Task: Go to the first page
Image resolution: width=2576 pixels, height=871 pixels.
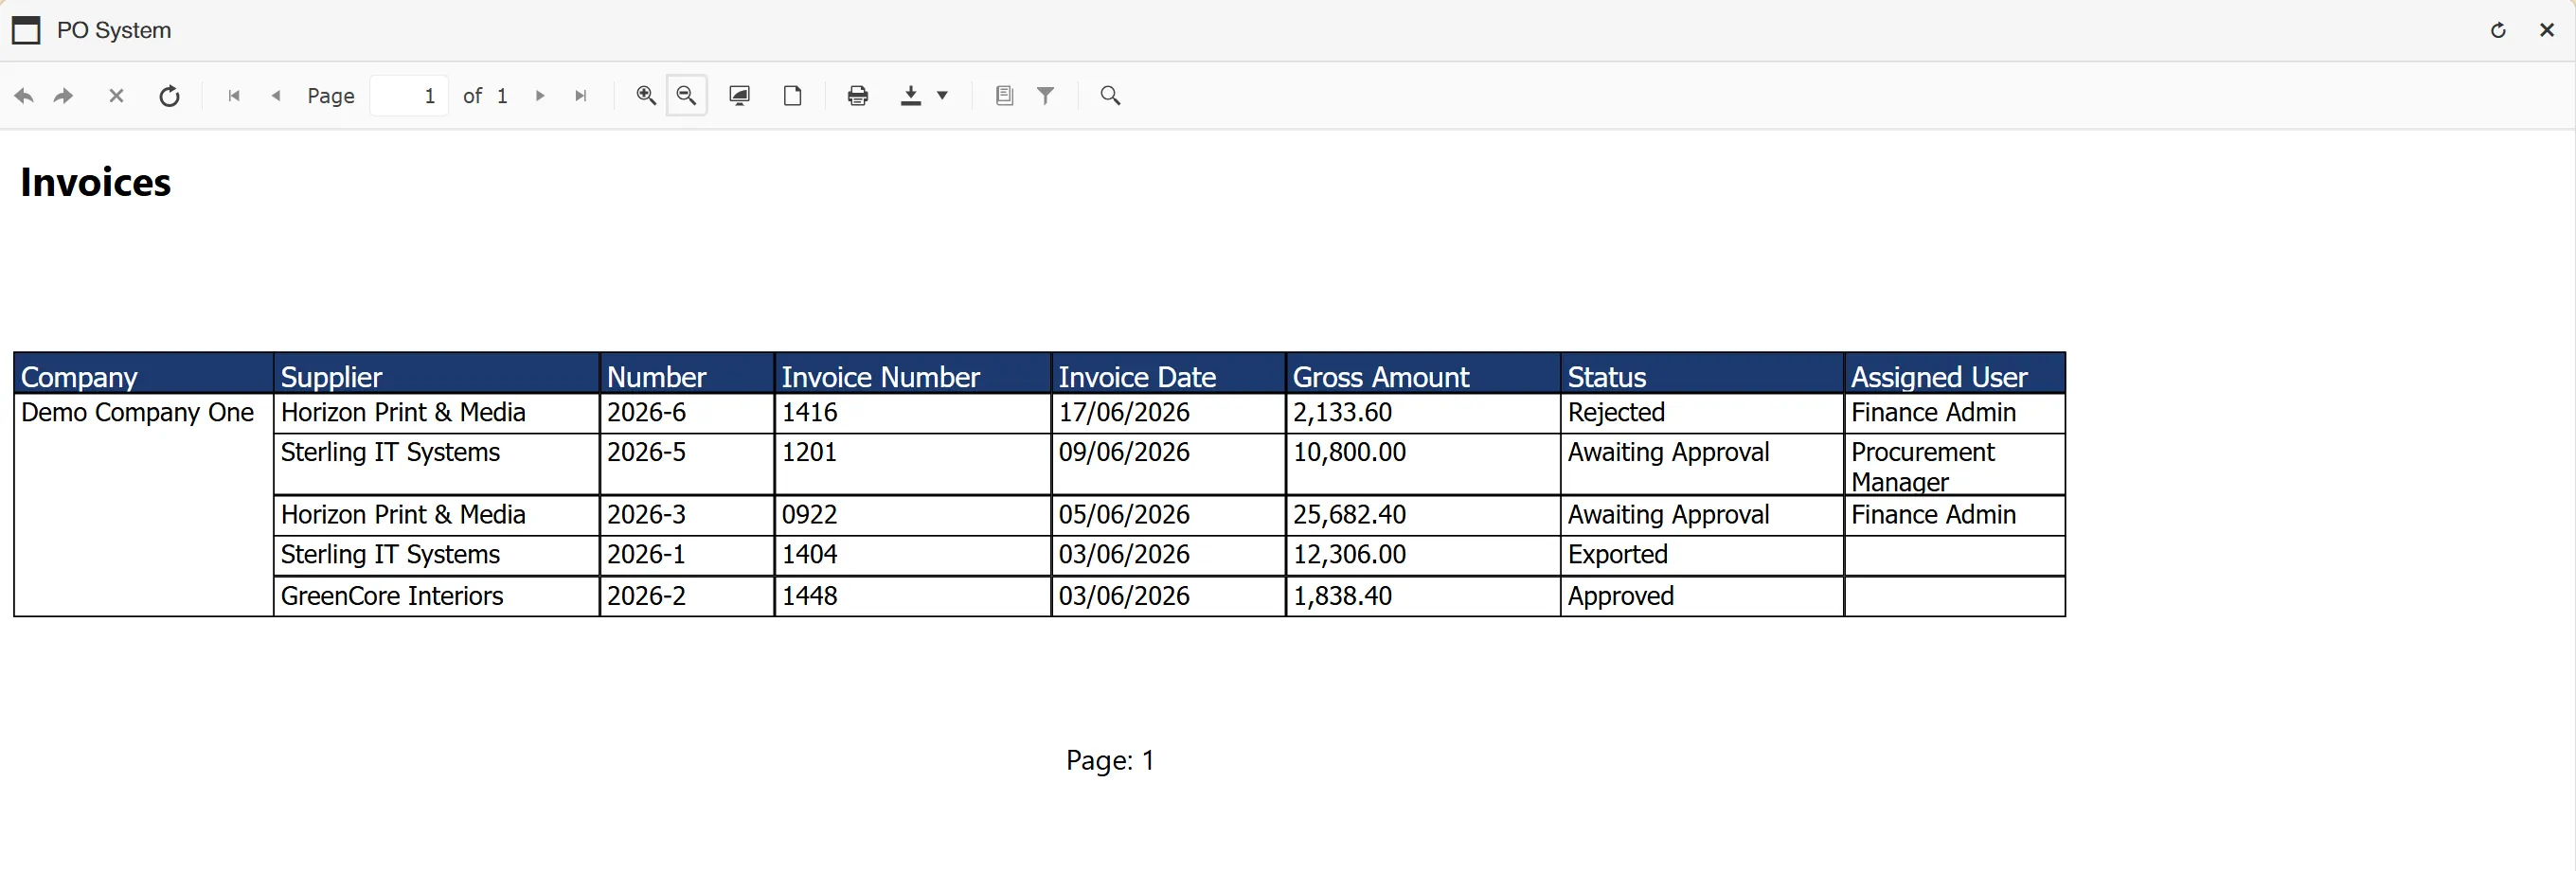Action: tap(234, 96)
